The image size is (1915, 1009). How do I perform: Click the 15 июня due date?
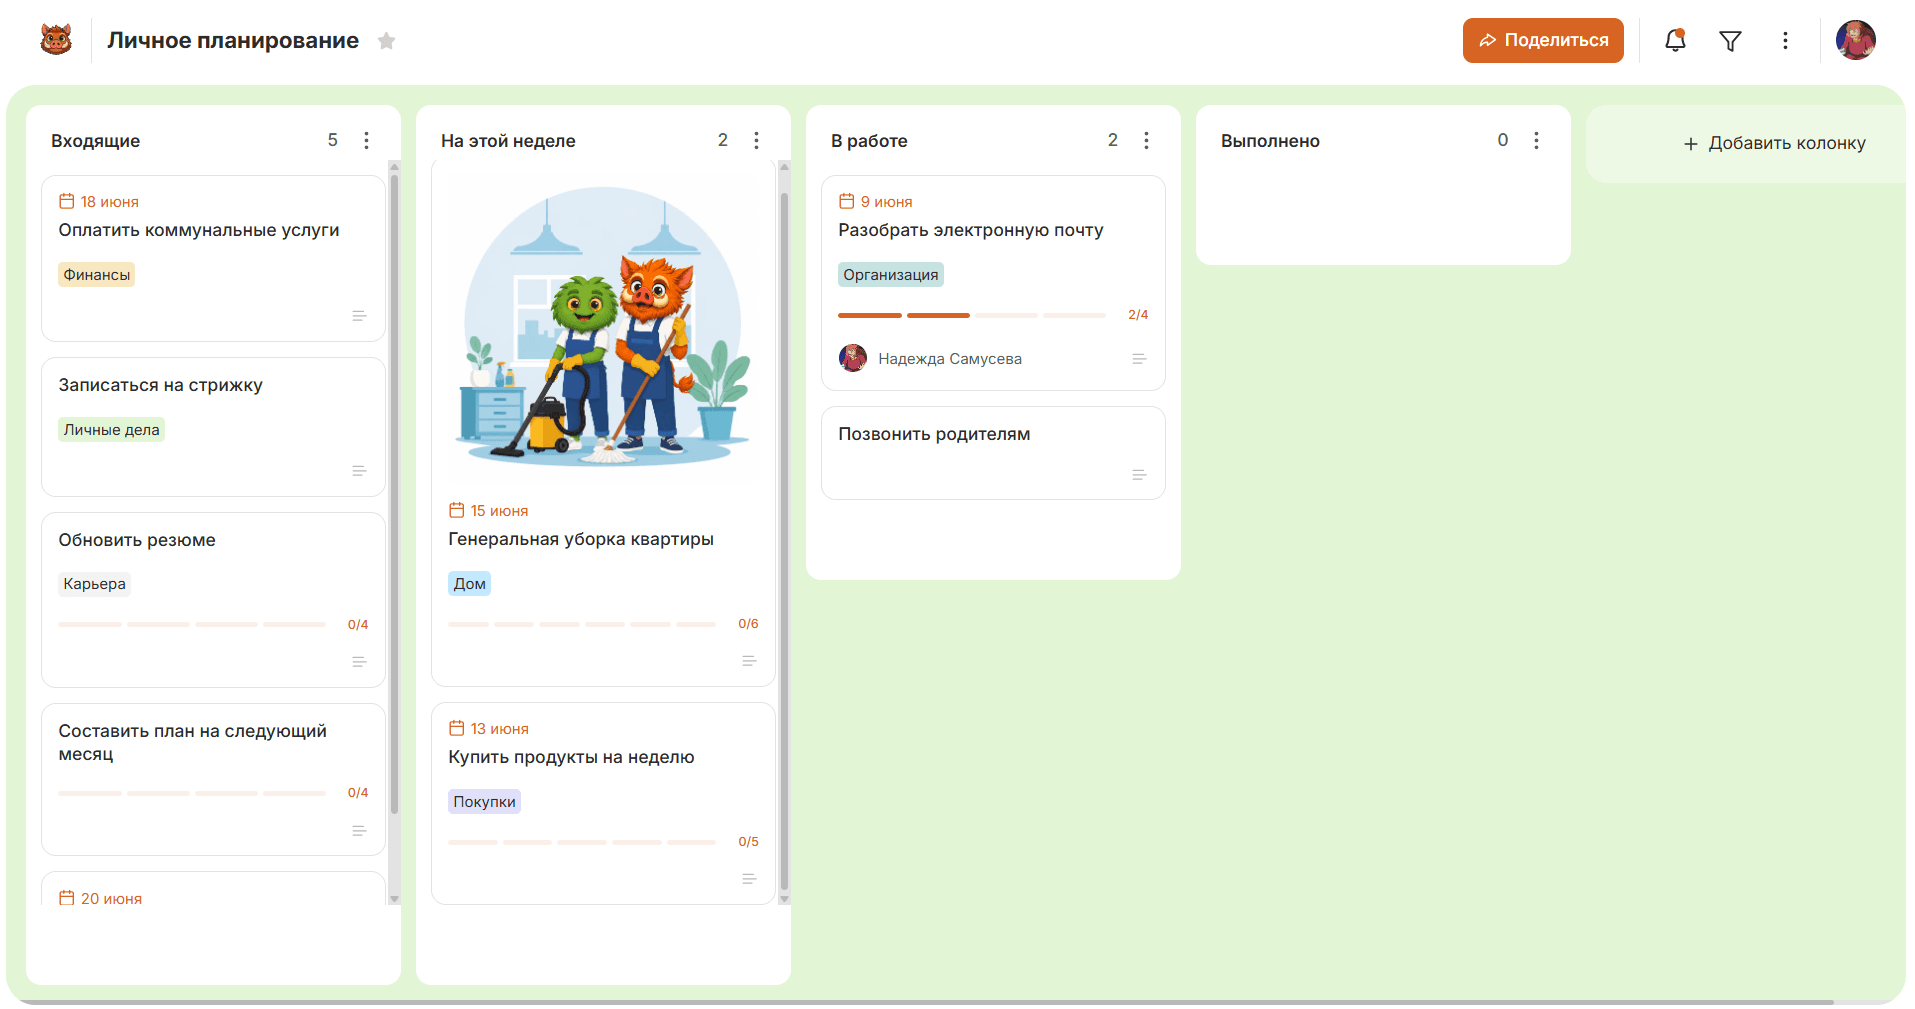tap(489, 510)
